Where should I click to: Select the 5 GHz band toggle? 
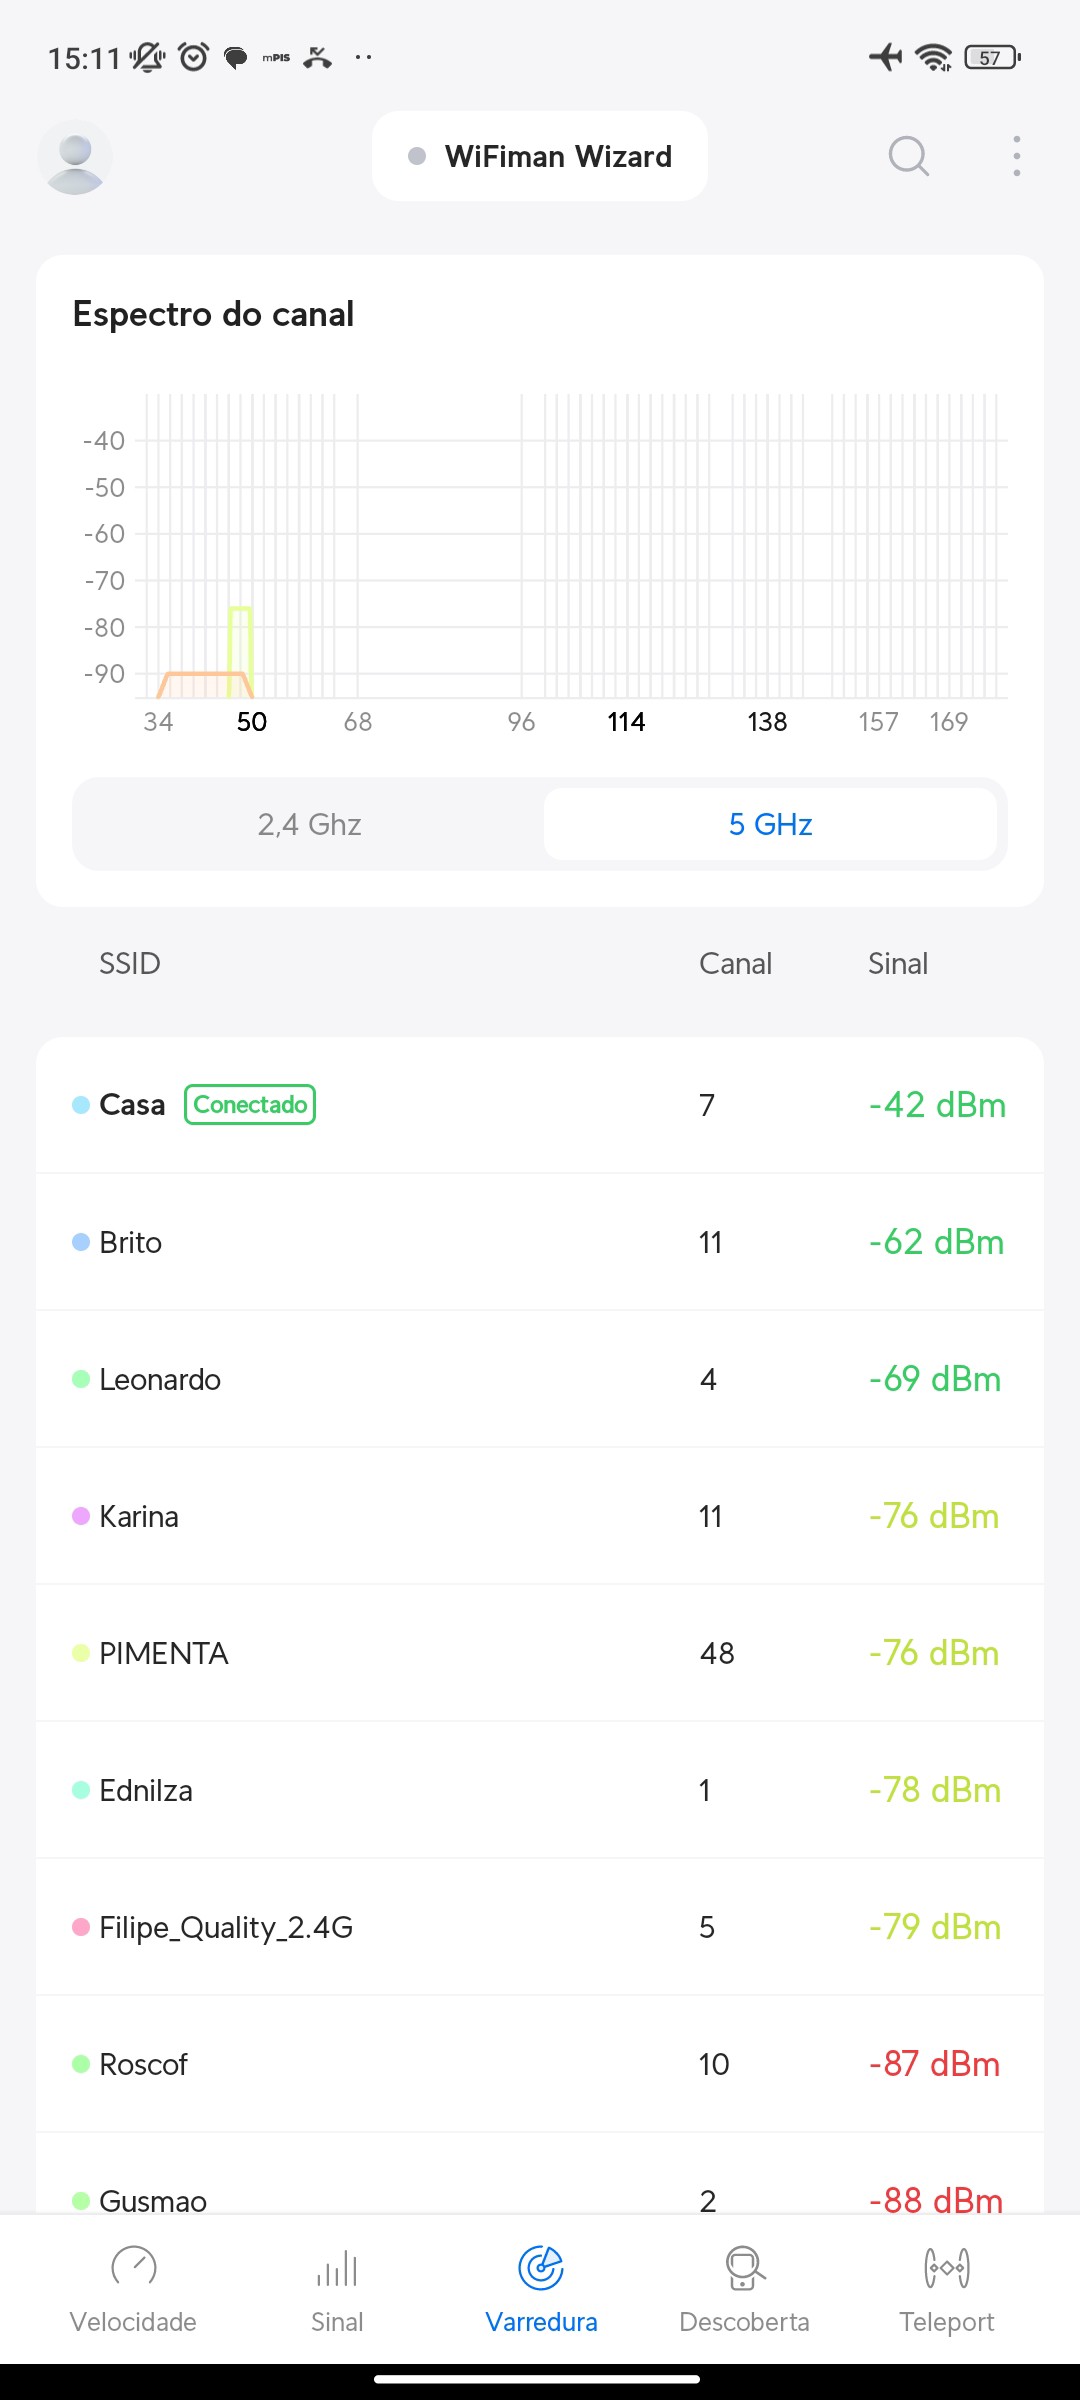770,824
